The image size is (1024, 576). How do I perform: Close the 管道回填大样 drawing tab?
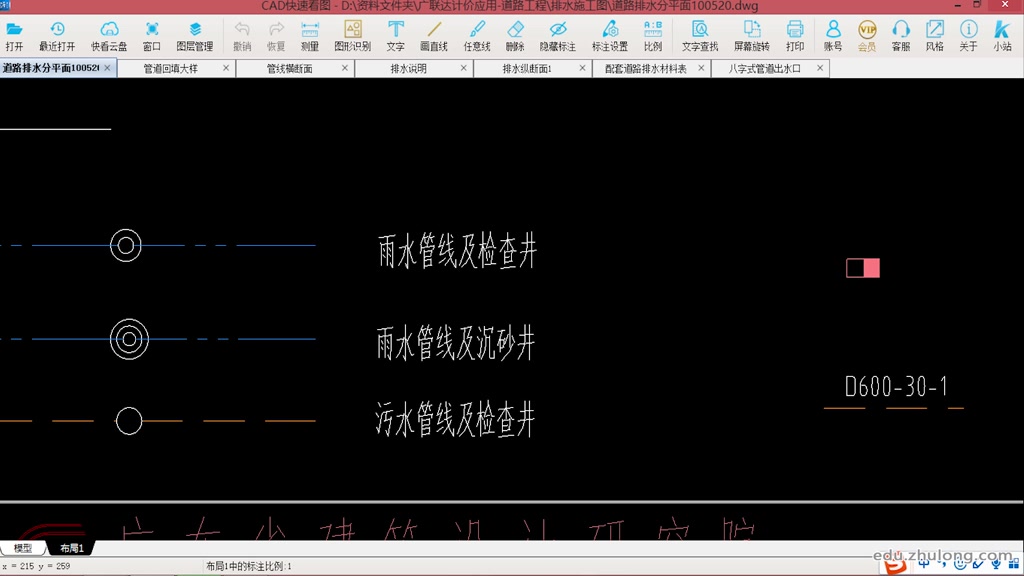tap(226, 68)
